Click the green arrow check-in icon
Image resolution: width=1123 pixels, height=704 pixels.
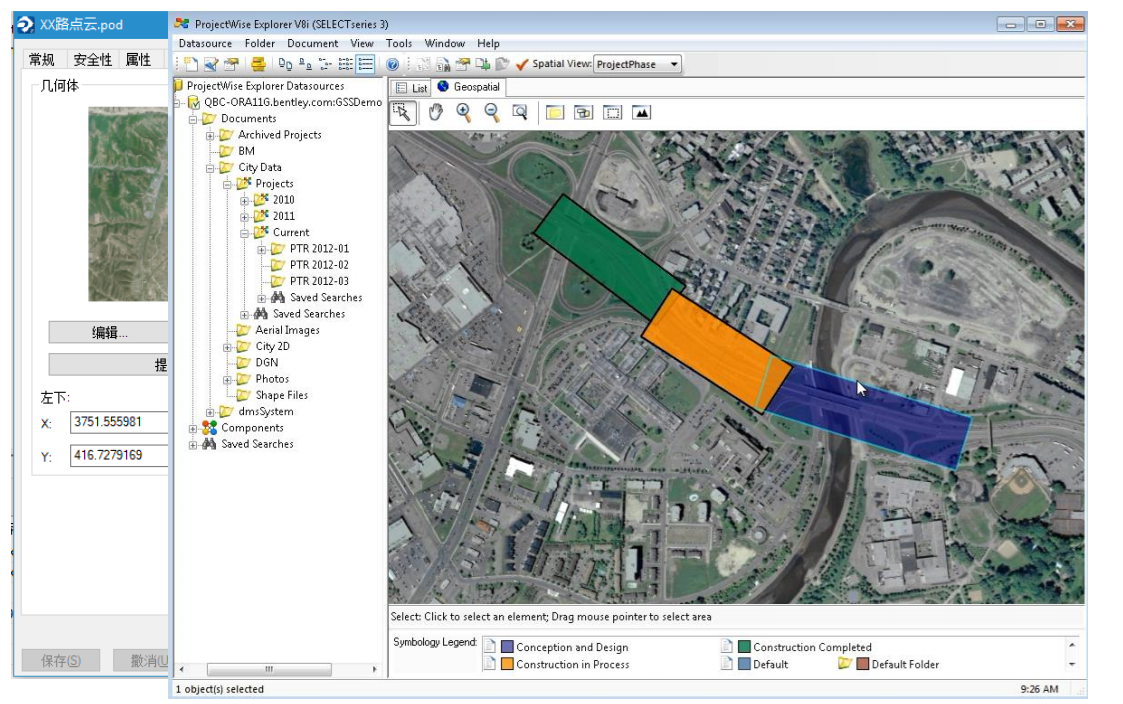(x=483, y=64)
